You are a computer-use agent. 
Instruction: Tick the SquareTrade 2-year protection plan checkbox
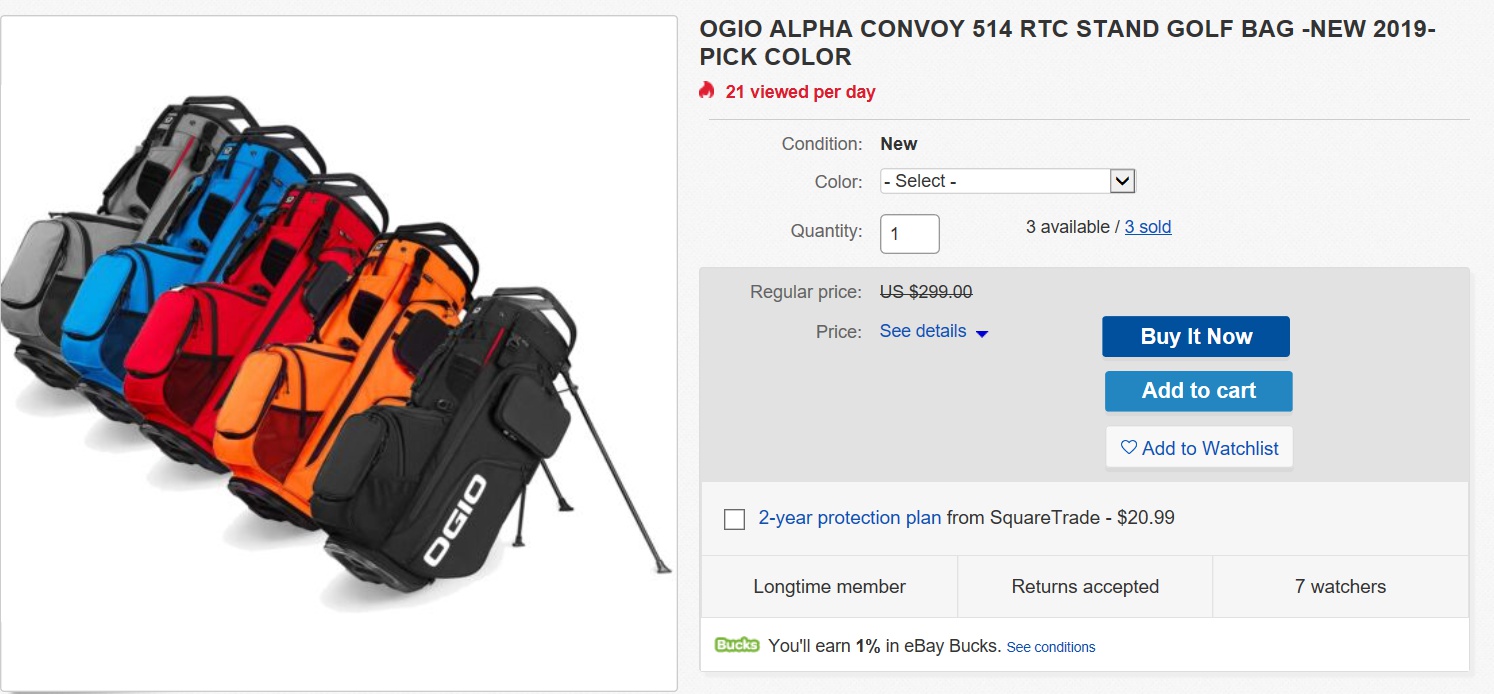[734, 519]
